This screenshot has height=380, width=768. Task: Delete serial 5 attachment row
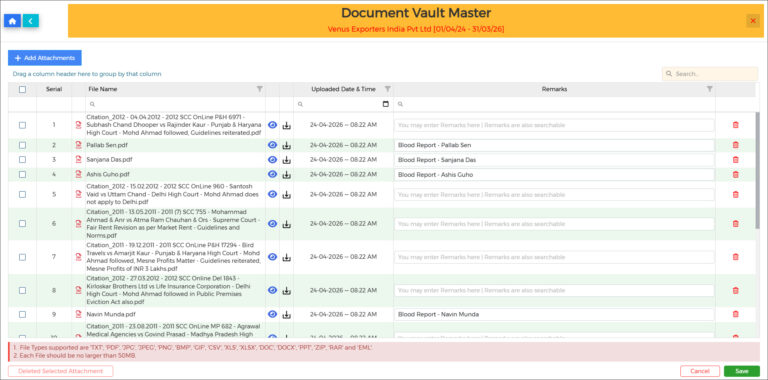pos(735,194)
